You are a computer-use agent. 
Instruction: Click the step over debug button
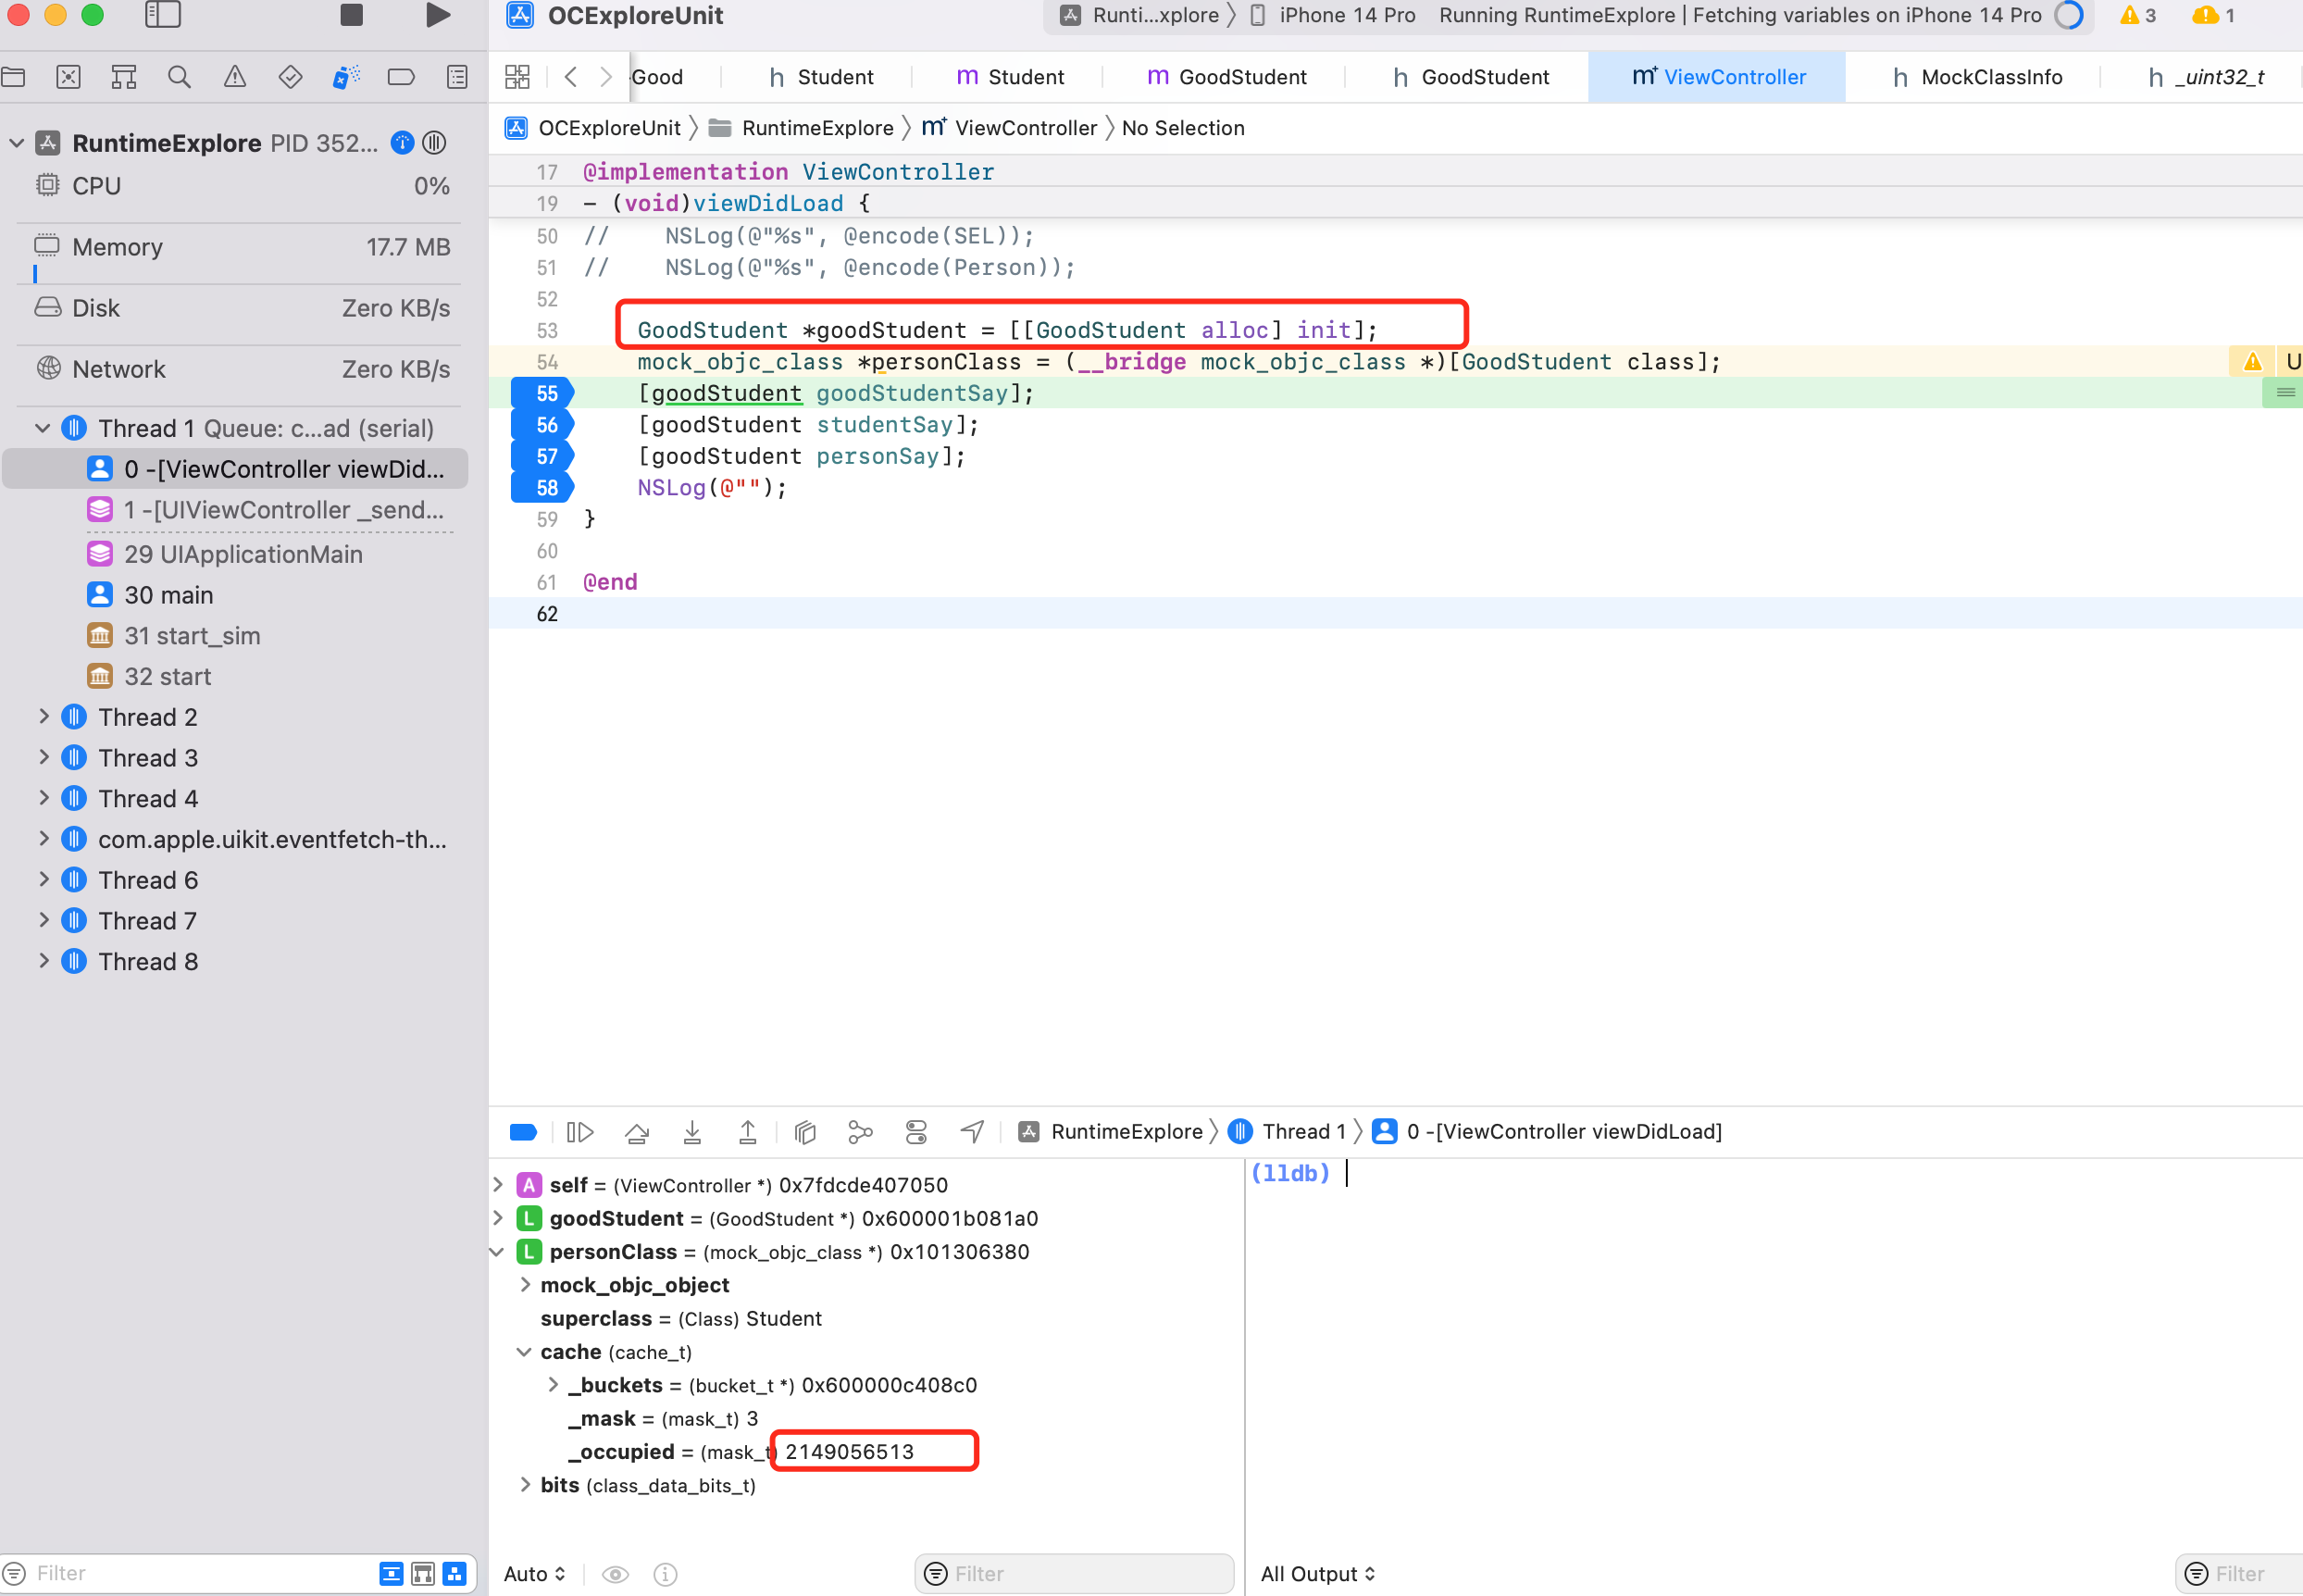[636, 1132]
